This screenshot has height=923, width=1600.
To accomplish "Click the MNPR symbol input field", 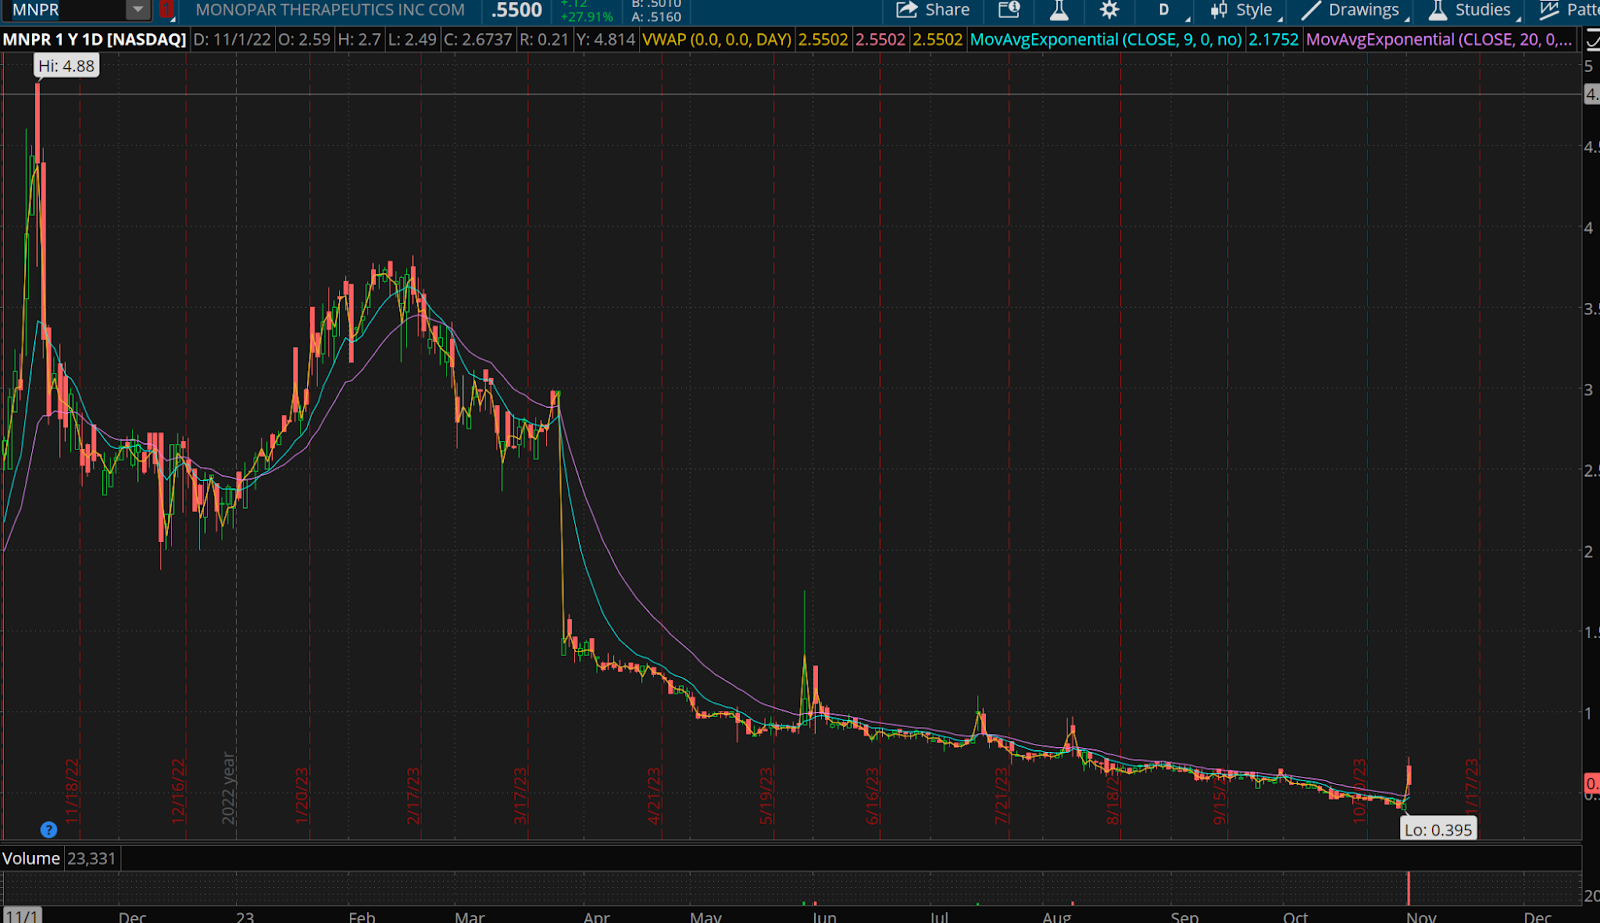I will coord(65,10).
